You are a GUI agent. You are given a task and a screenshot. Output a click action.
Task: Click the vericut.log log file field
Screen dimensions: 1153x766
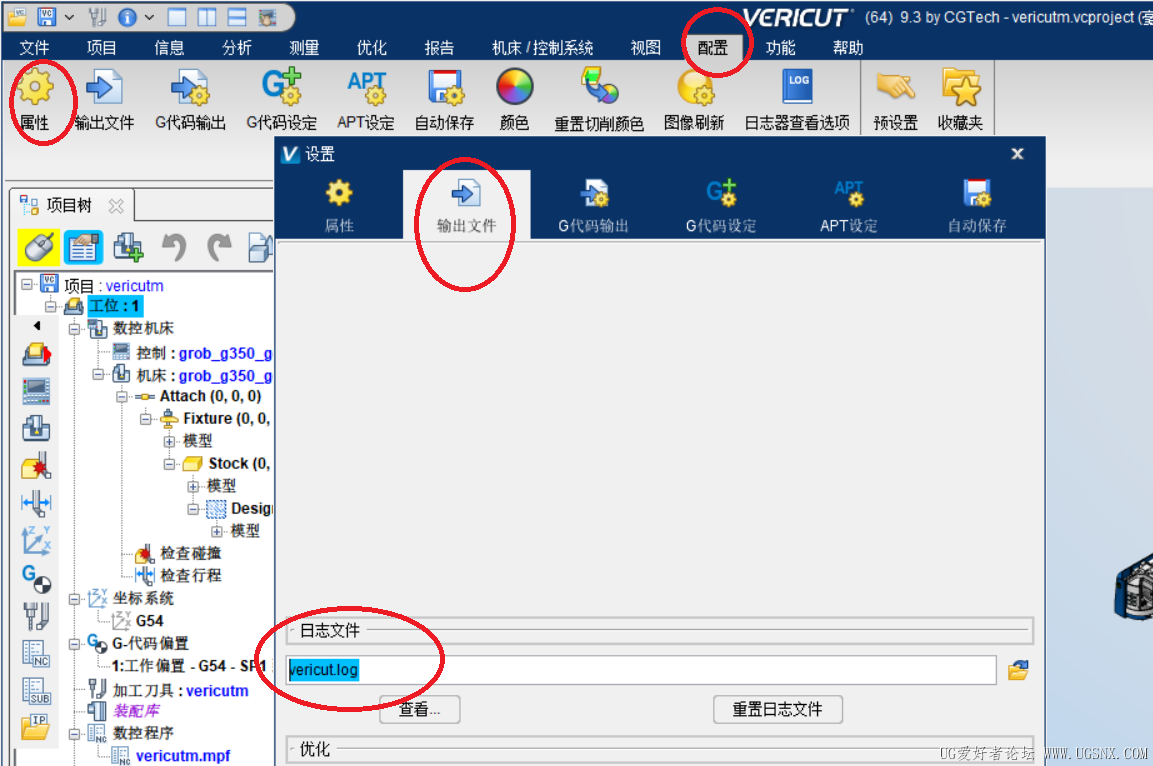641,670
